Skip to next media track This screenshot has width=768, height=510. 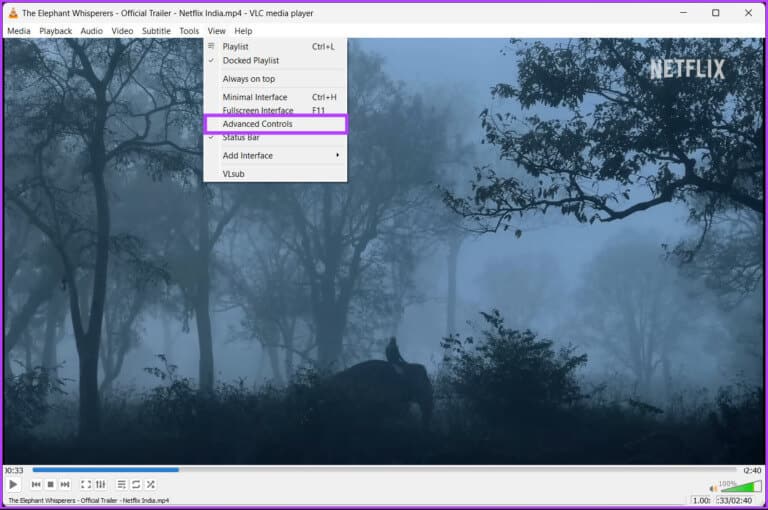click(65, 485)
